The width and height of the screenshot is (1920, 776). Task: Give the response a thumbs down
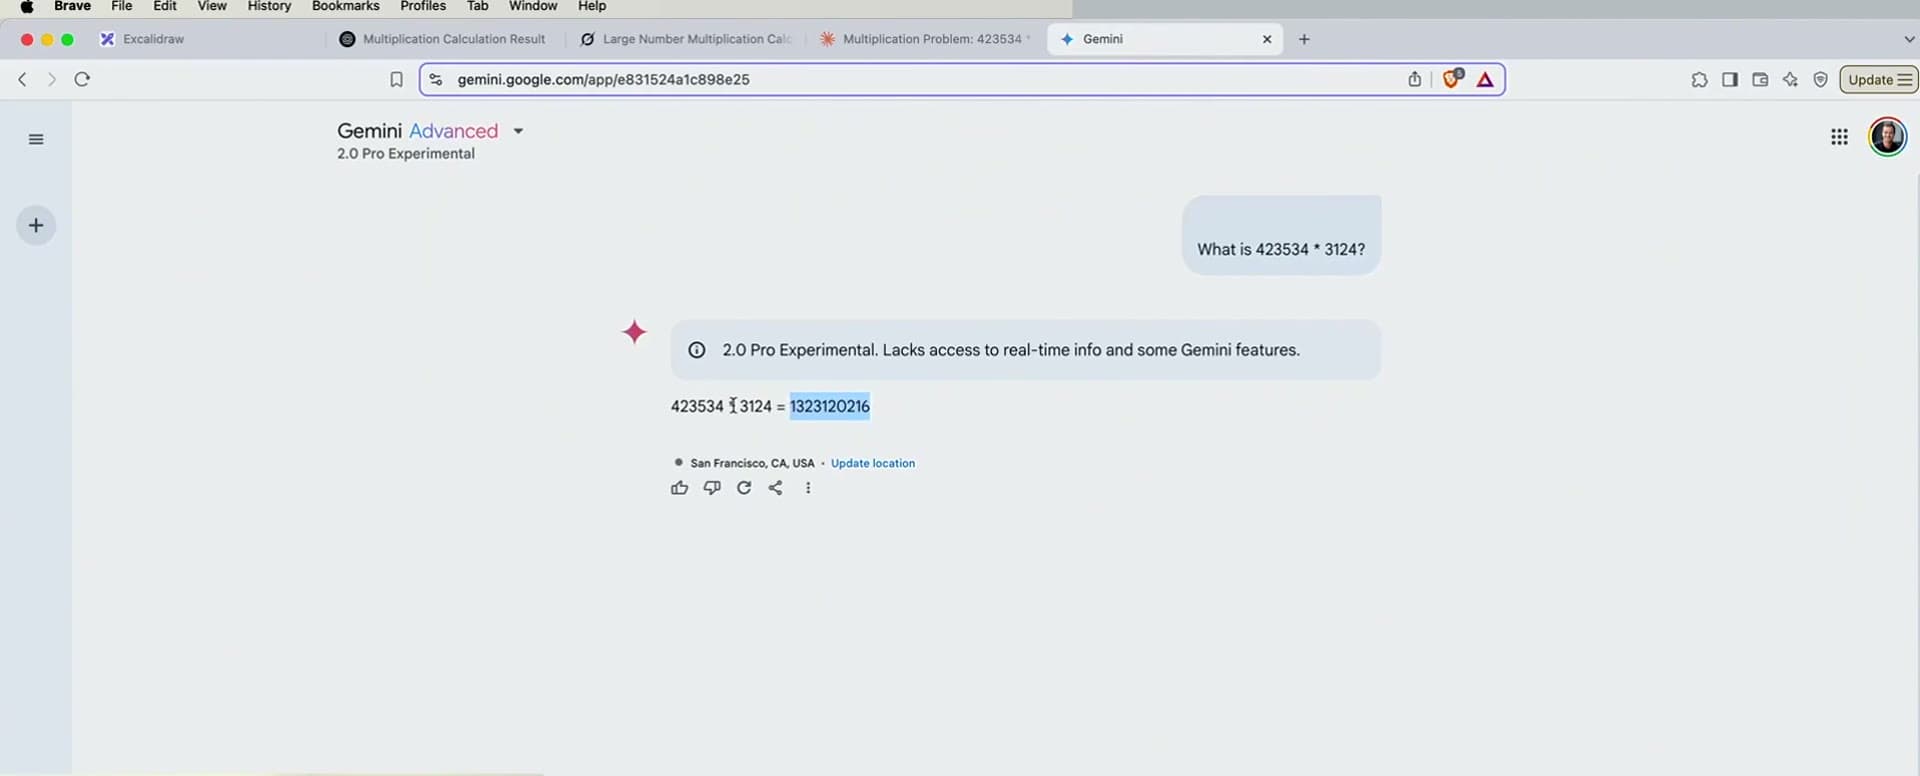712,488
